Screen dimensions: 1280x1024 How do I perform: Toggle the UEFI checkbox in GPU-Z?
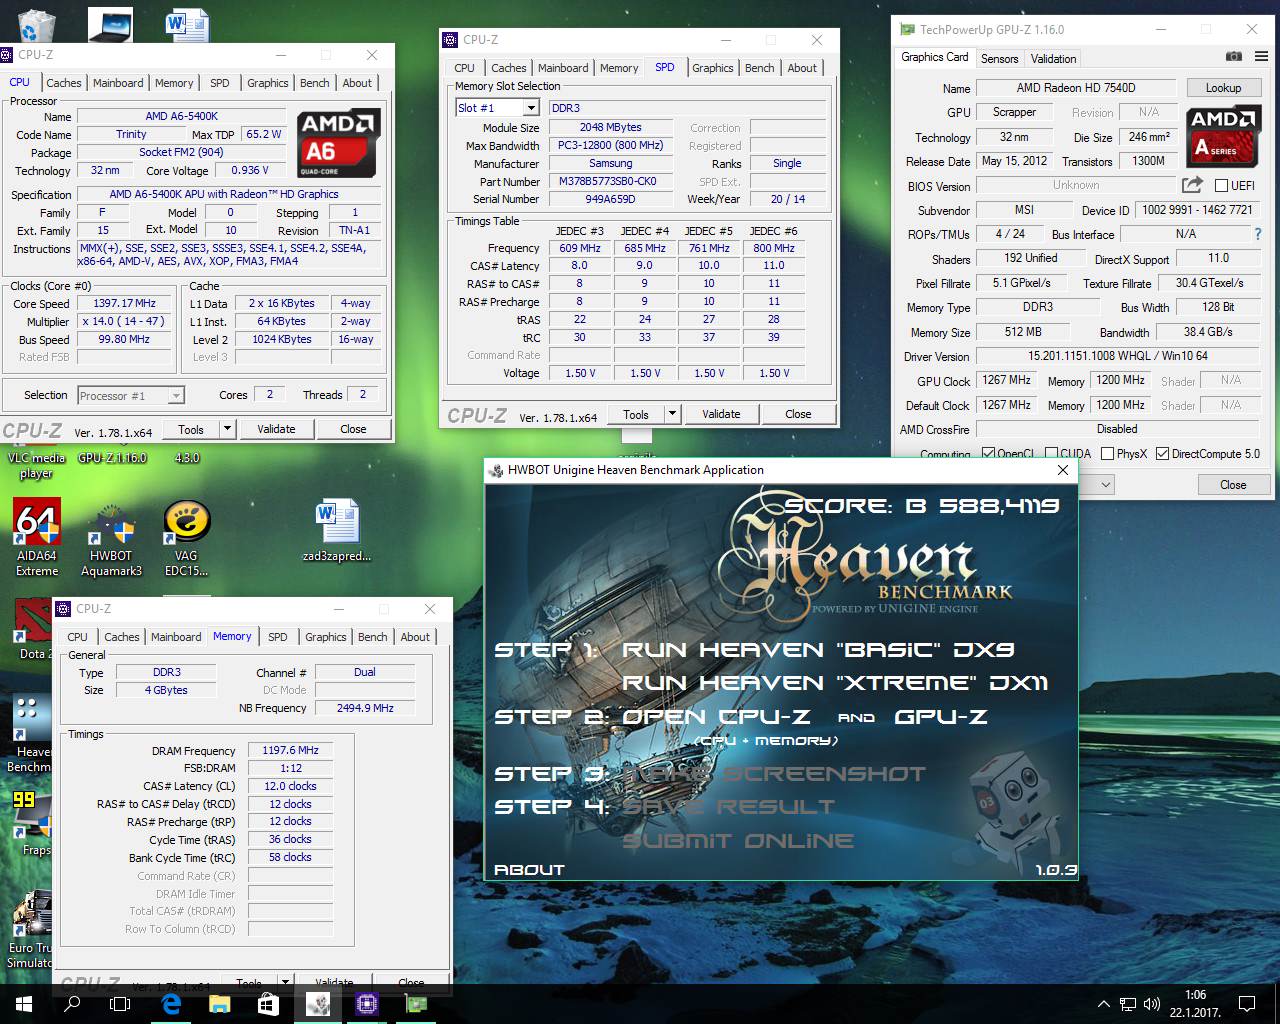point(1221,185)
